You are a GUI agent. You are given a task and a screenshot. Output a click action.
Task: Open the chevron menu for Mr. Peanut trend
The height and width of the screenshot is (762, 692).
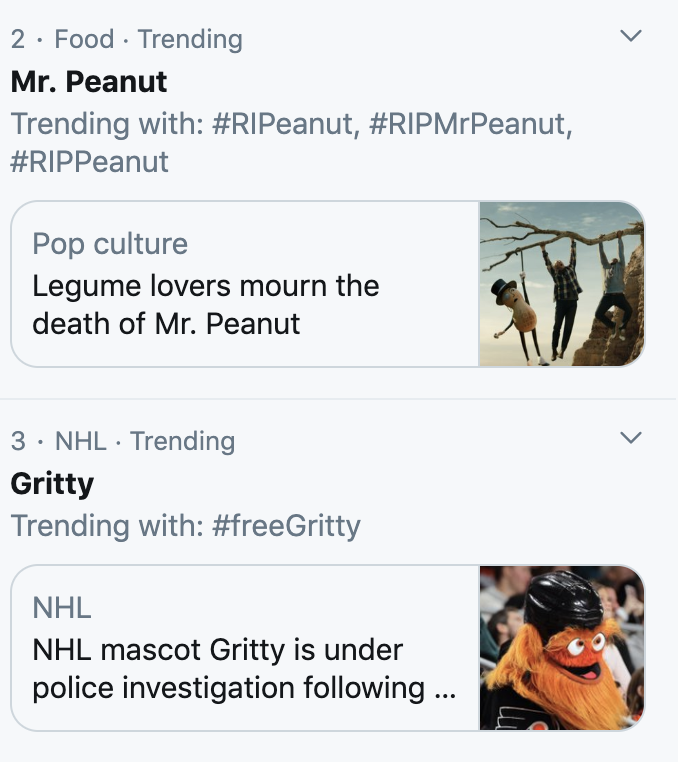tap(630, 36)
